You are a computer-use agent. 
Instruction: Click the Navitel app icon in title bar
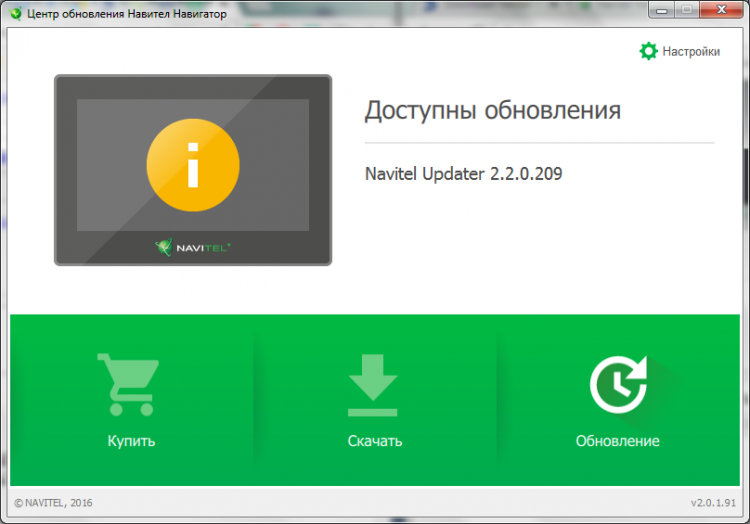click(16, 13)
